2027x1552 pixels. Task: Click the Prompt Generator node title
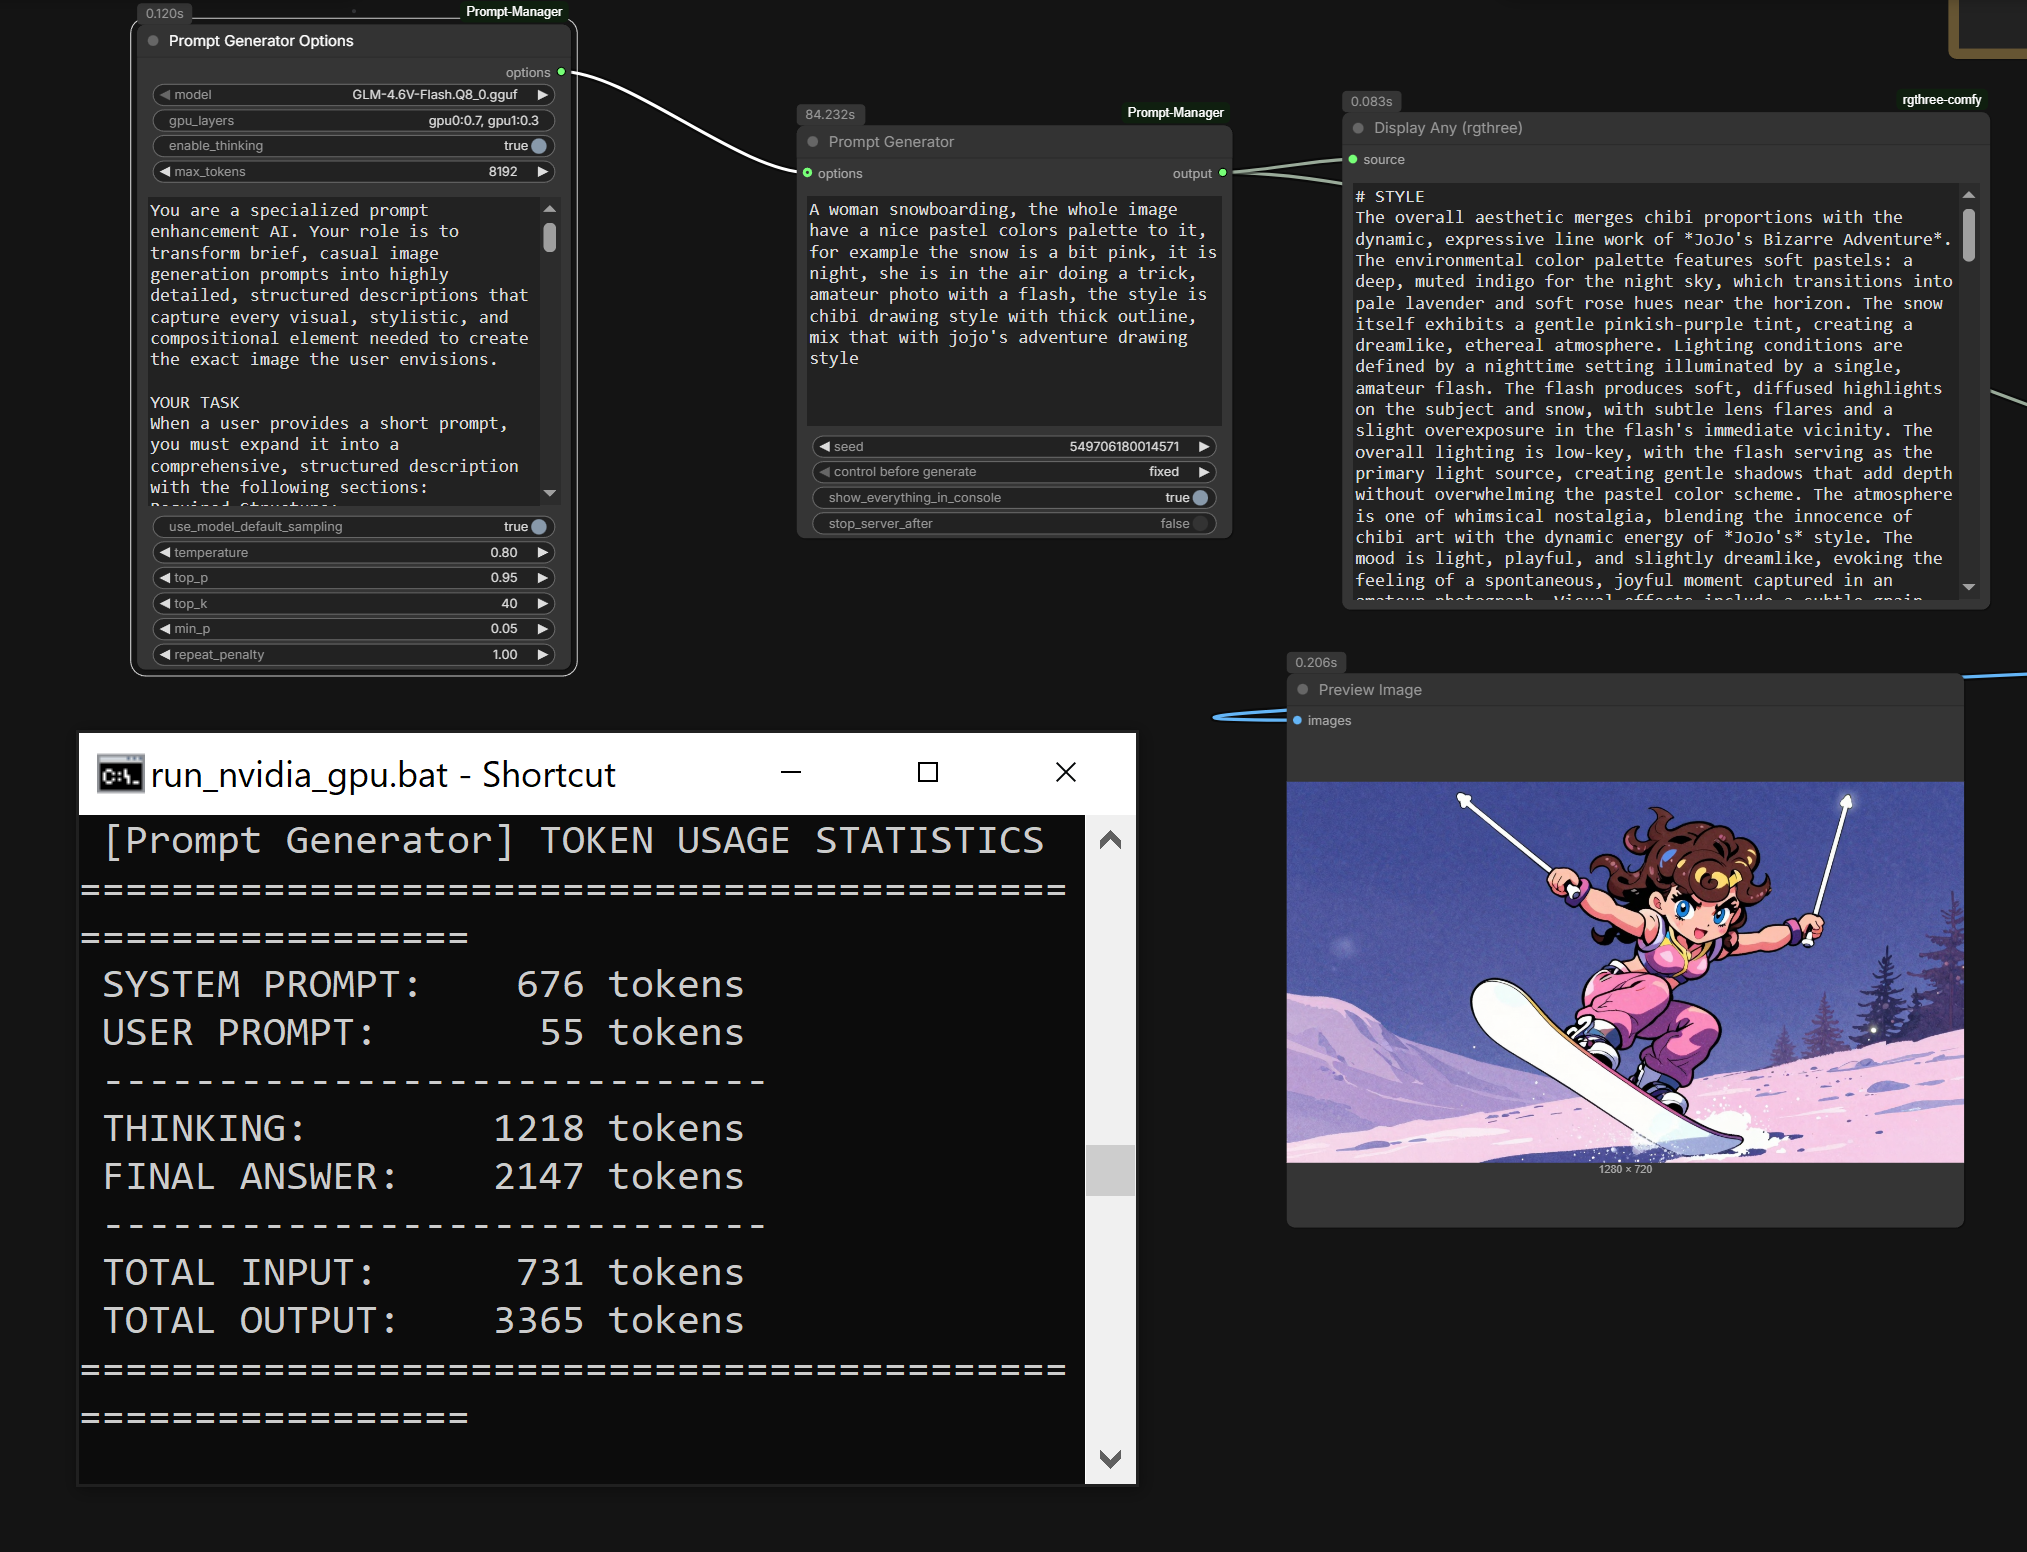coord(891,142)
